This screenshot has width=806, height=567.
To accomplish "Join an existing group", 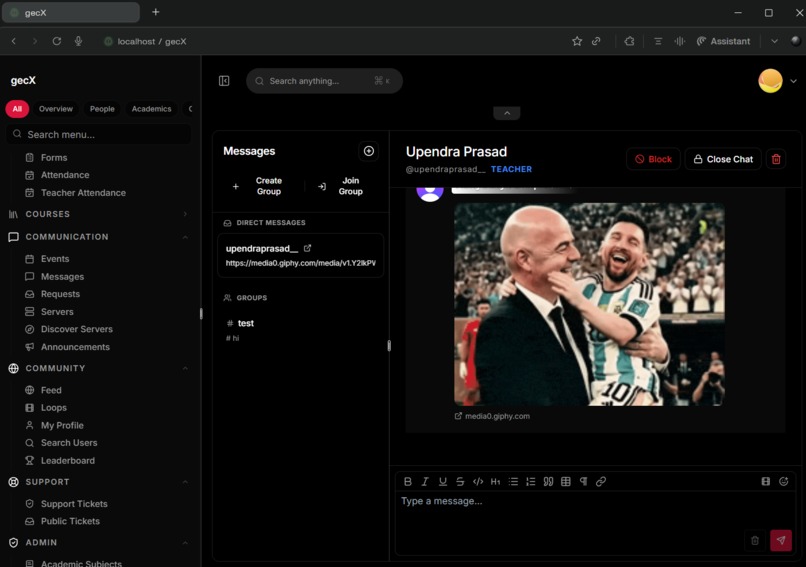I will [x=342, y=186].
